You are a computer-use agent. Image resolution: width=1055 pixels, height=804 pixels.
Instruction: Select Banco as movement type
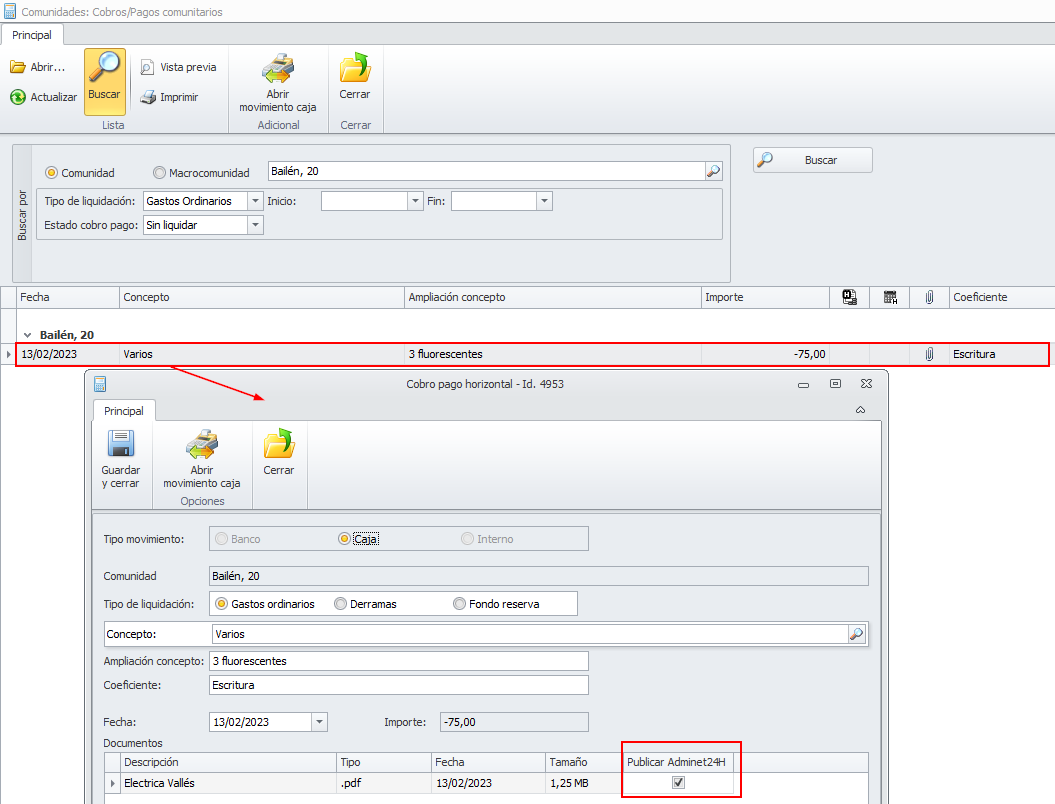(221, 539)
